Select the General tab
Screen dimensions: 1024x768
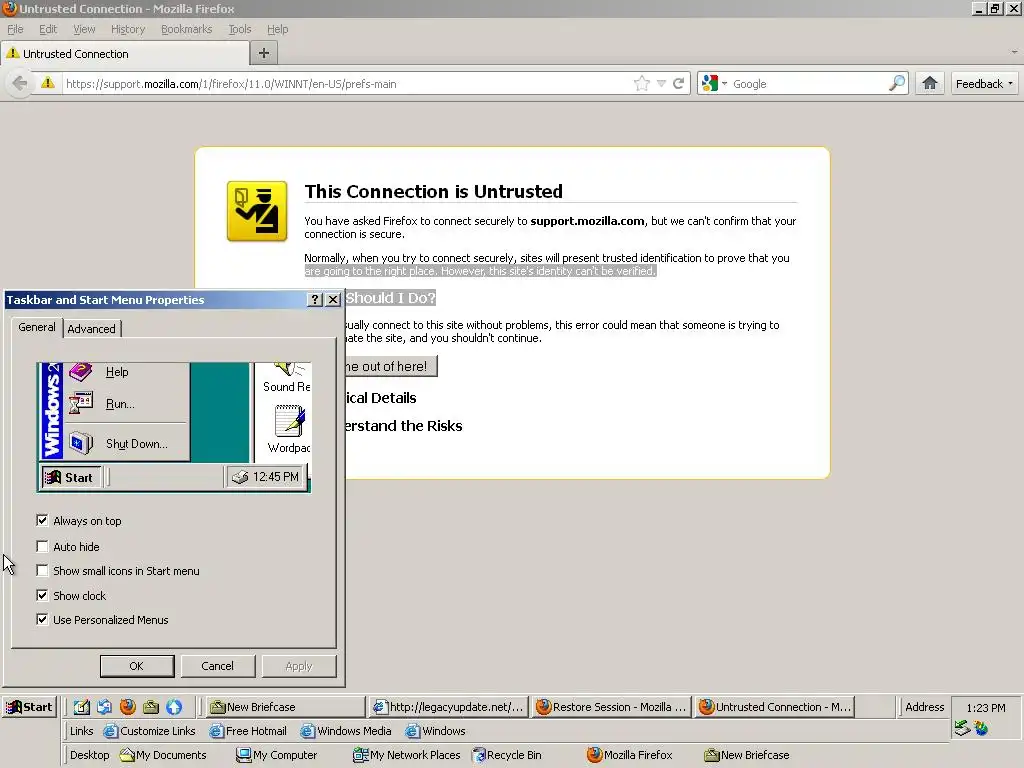[x=37, y=327]
